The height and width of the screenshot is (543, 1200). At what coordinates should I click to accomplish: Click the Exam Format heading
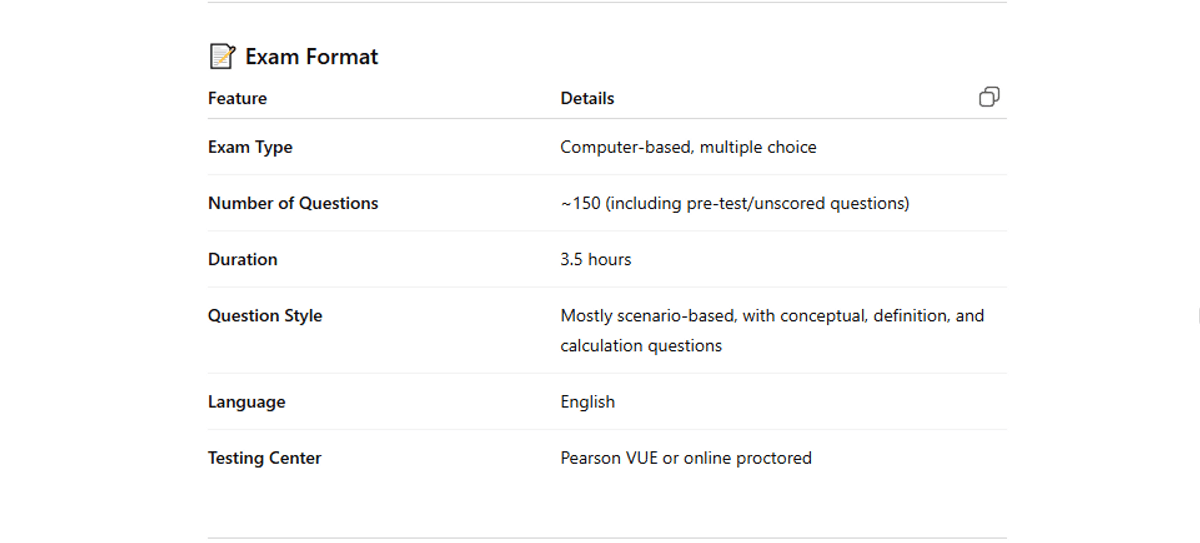coord(312,57)
